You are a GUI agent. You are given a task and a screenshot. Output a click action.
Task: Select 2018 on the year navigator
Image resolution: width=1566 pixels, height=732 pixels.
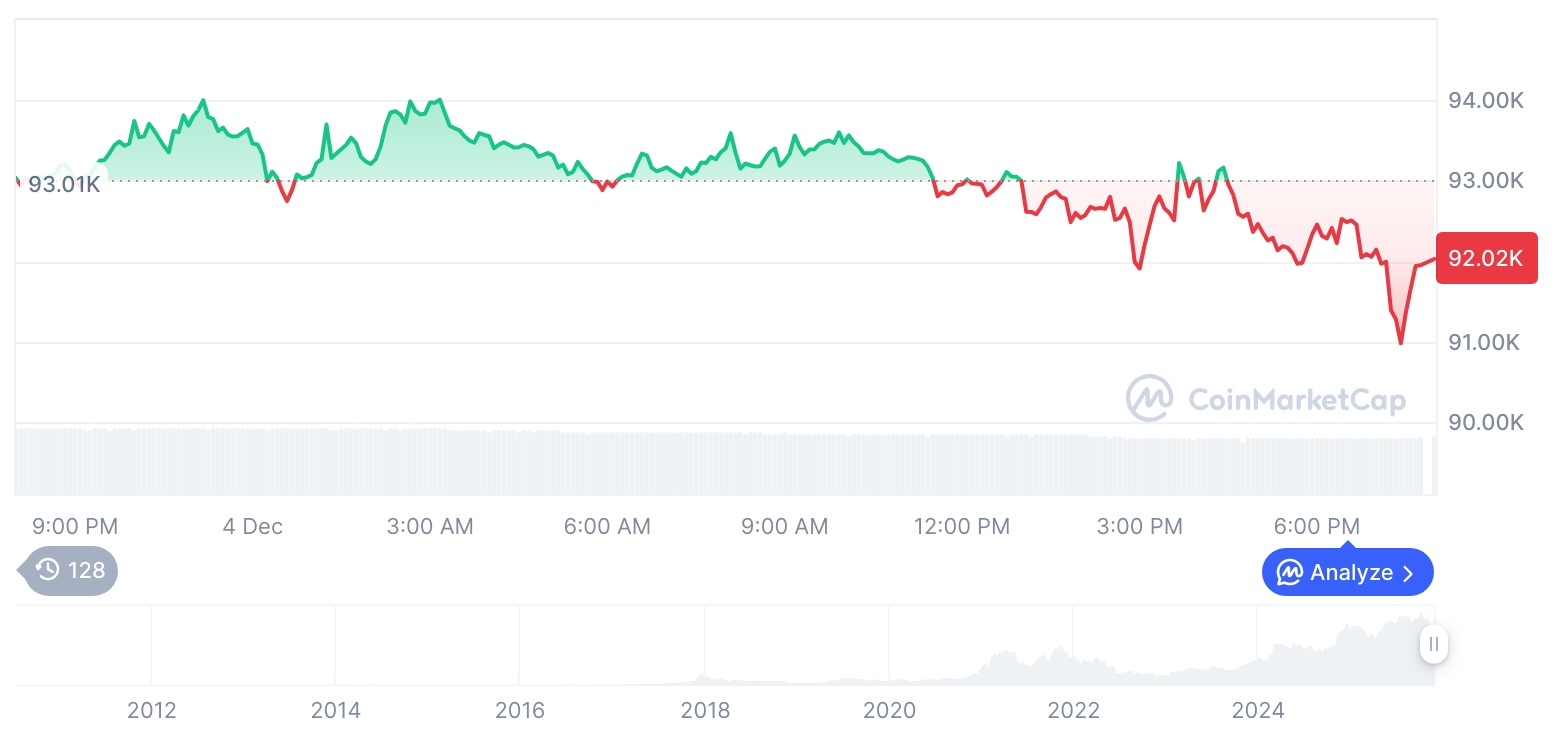point(705,711)
